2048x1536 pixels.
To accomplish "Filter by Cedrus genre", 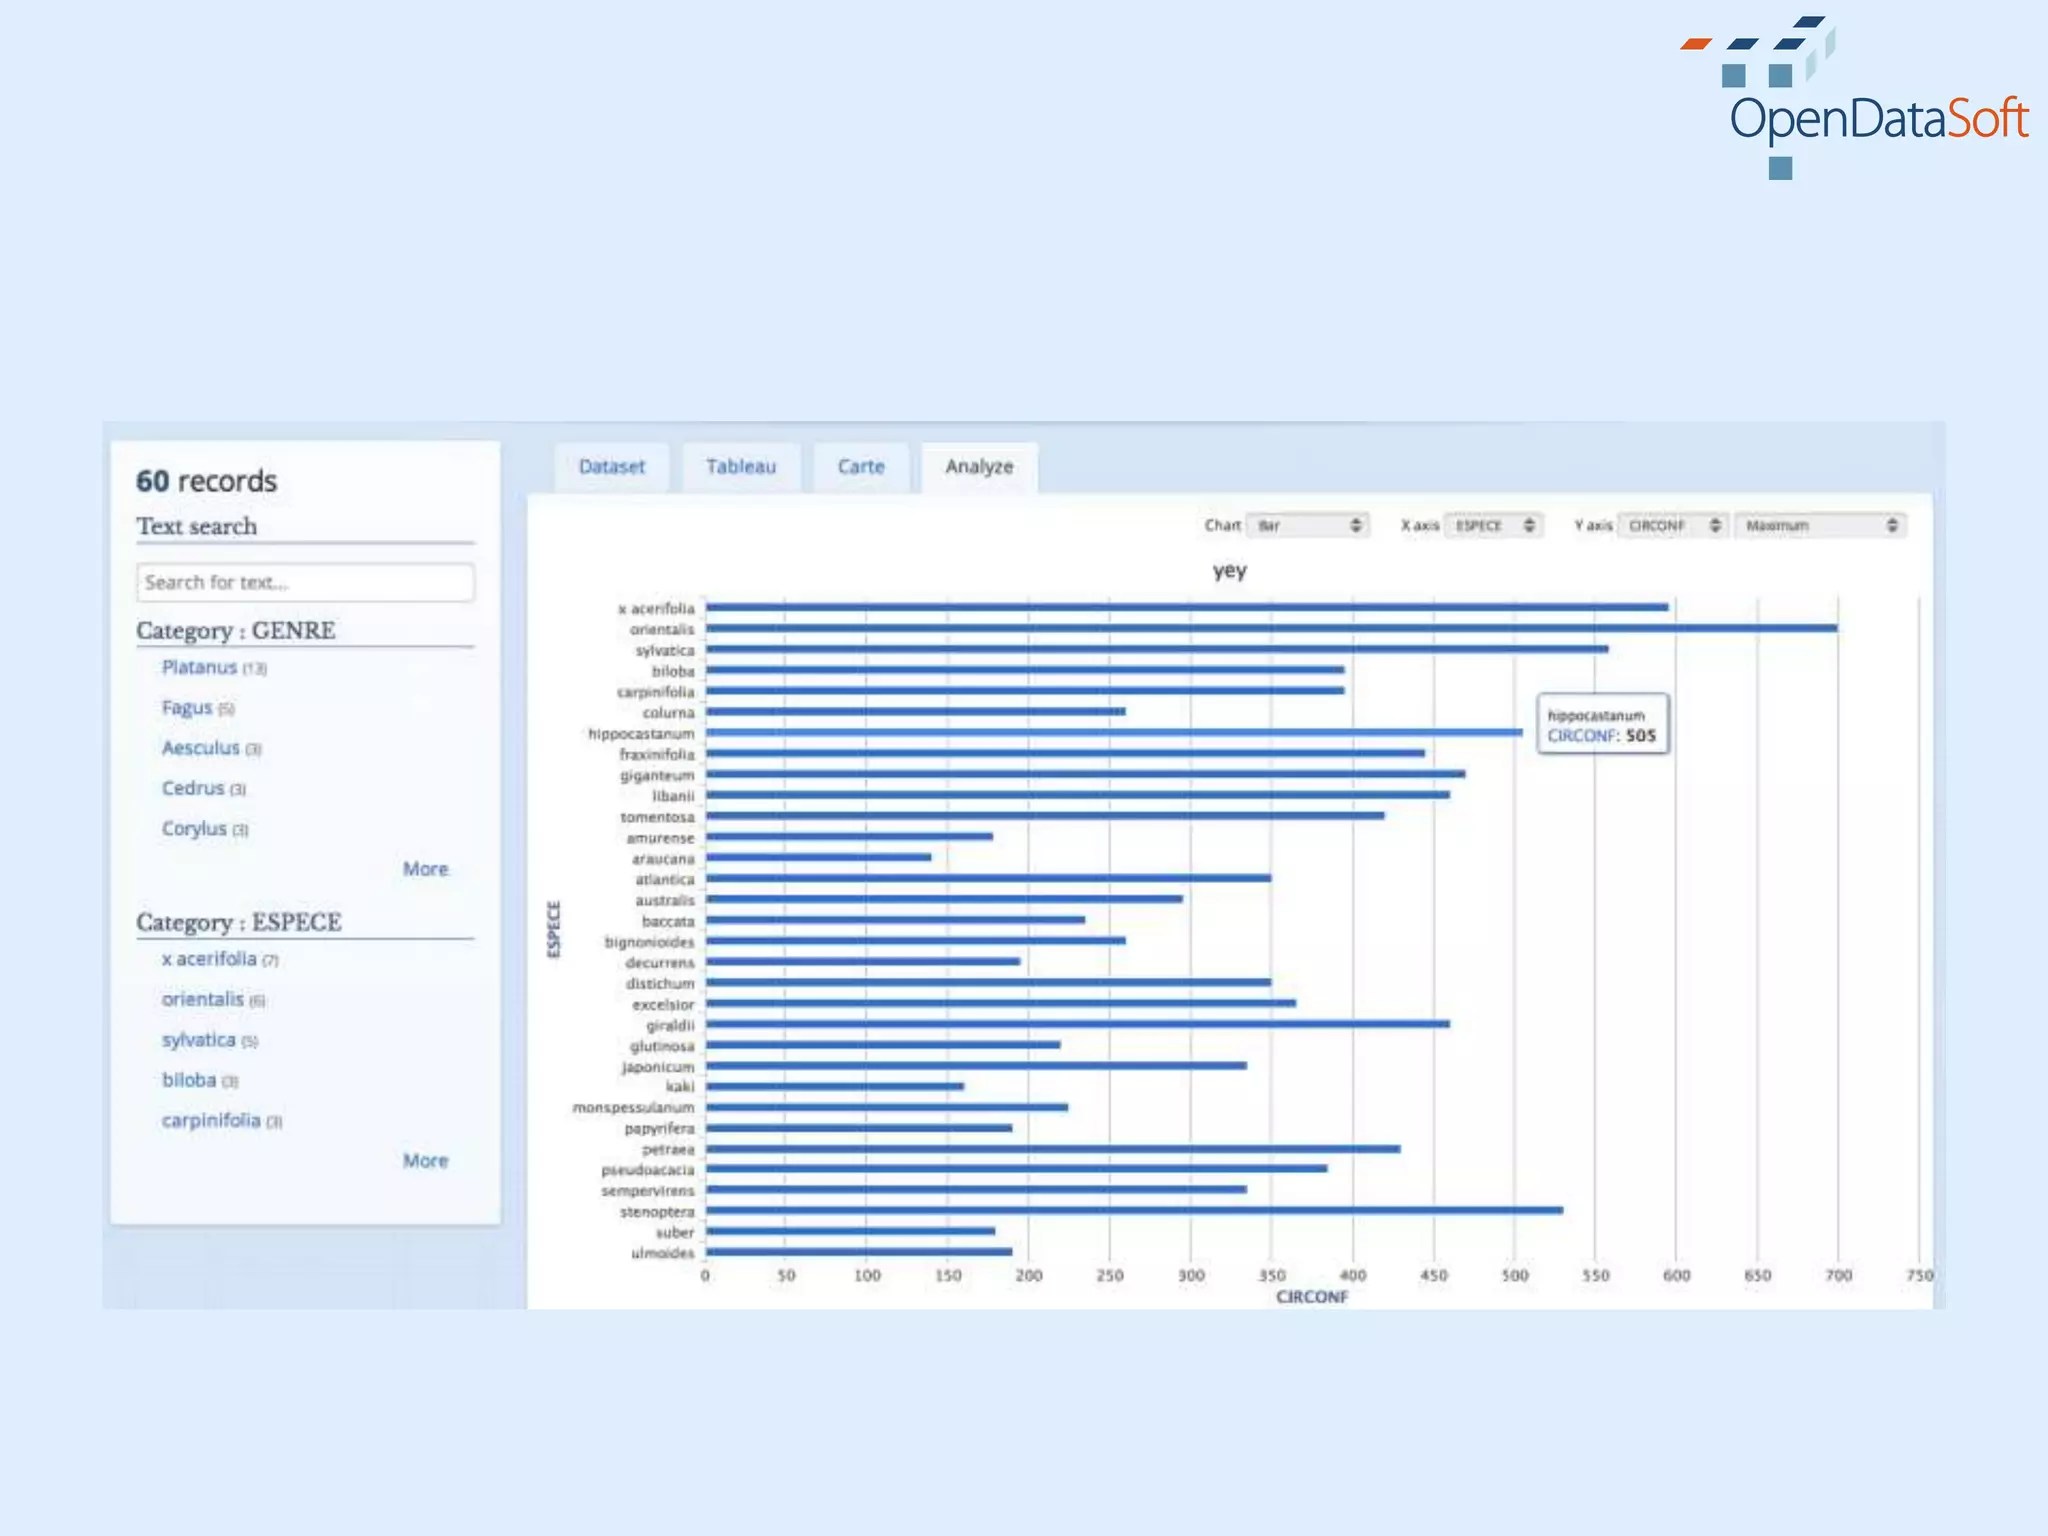I will 193,788.
